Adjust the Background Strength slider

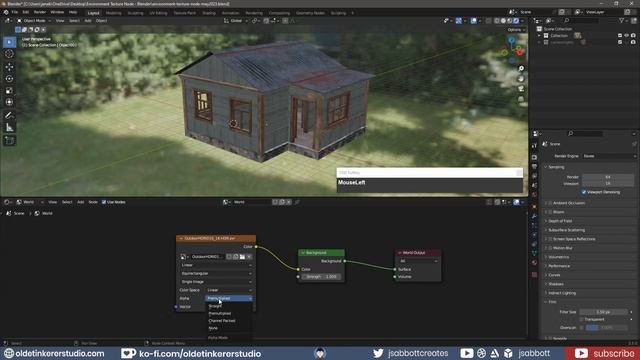(x=321, y=277)
